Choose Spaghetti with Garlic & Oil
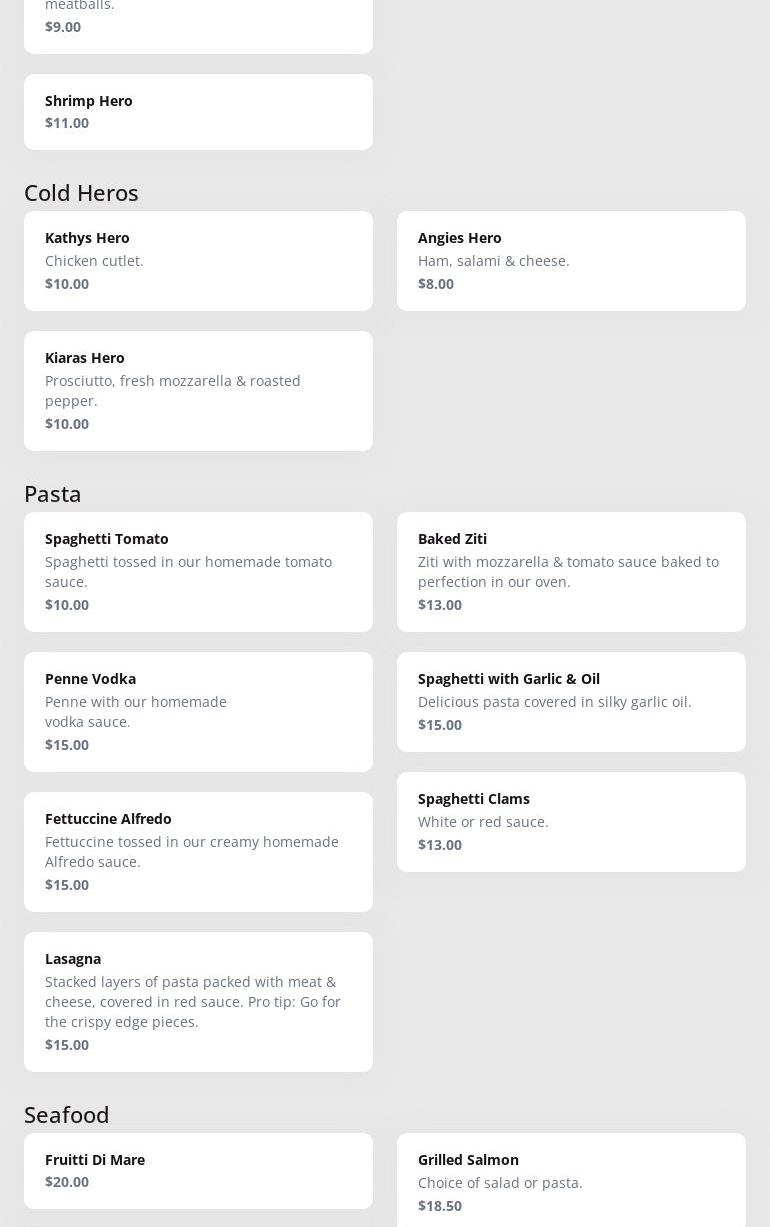This screenshot has width=770, height=1227. pos(571,702)
